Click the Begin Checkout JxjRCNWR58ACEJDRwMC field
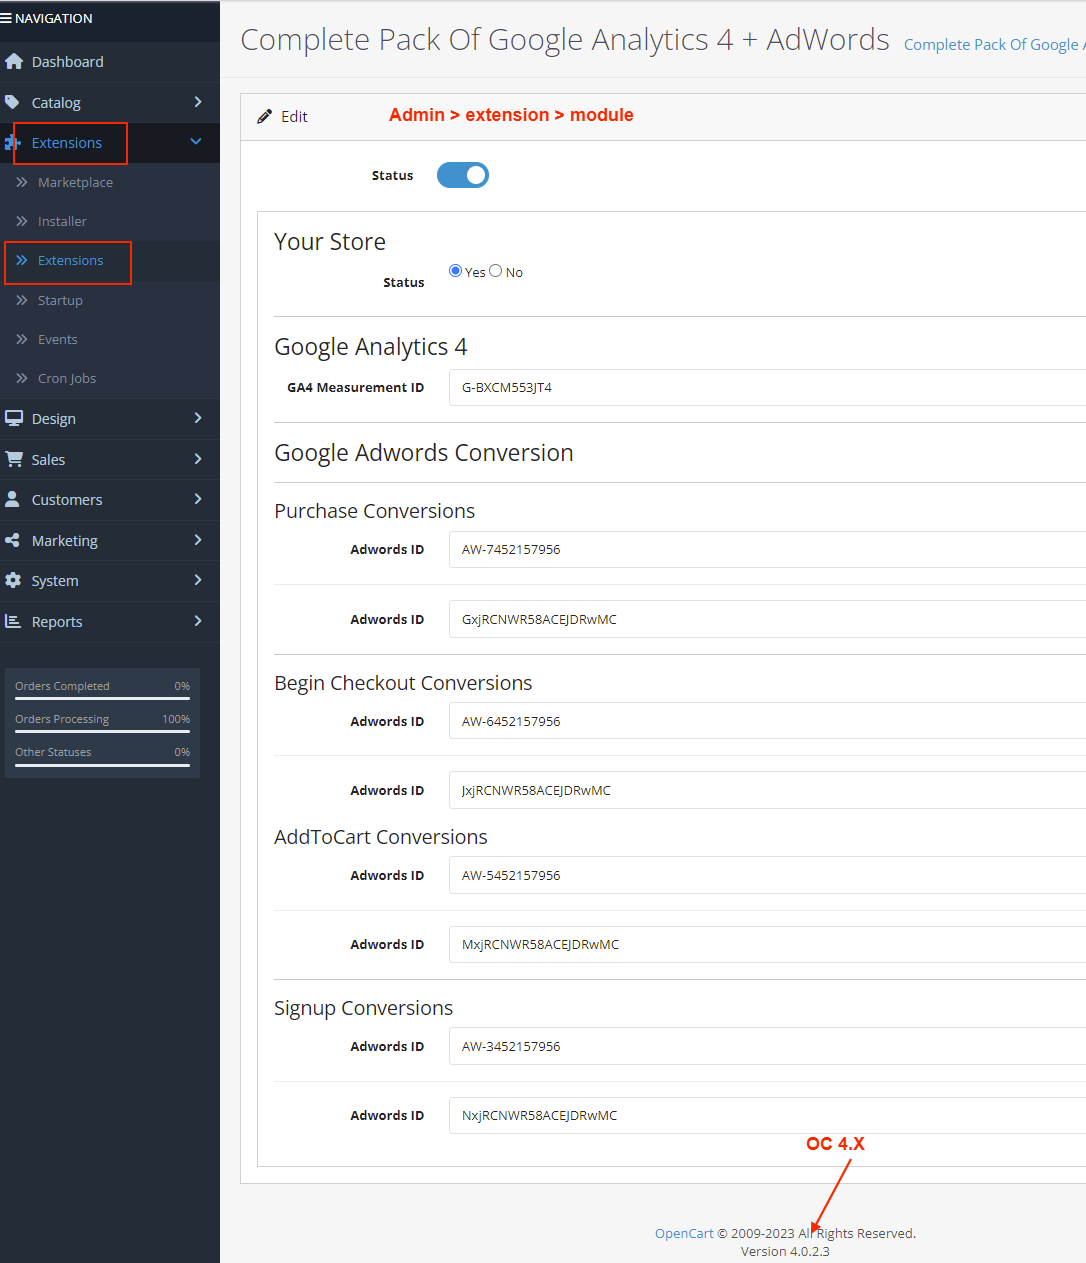 coord(767,790)
